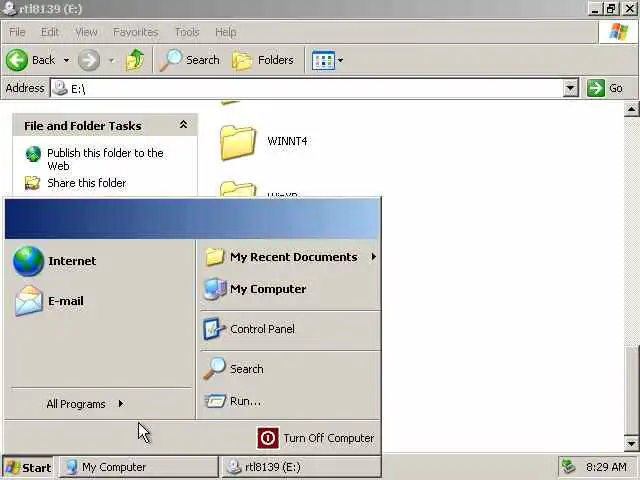
Task: Click the Views icon in toolbar
Action: click(x=323, y=60)
